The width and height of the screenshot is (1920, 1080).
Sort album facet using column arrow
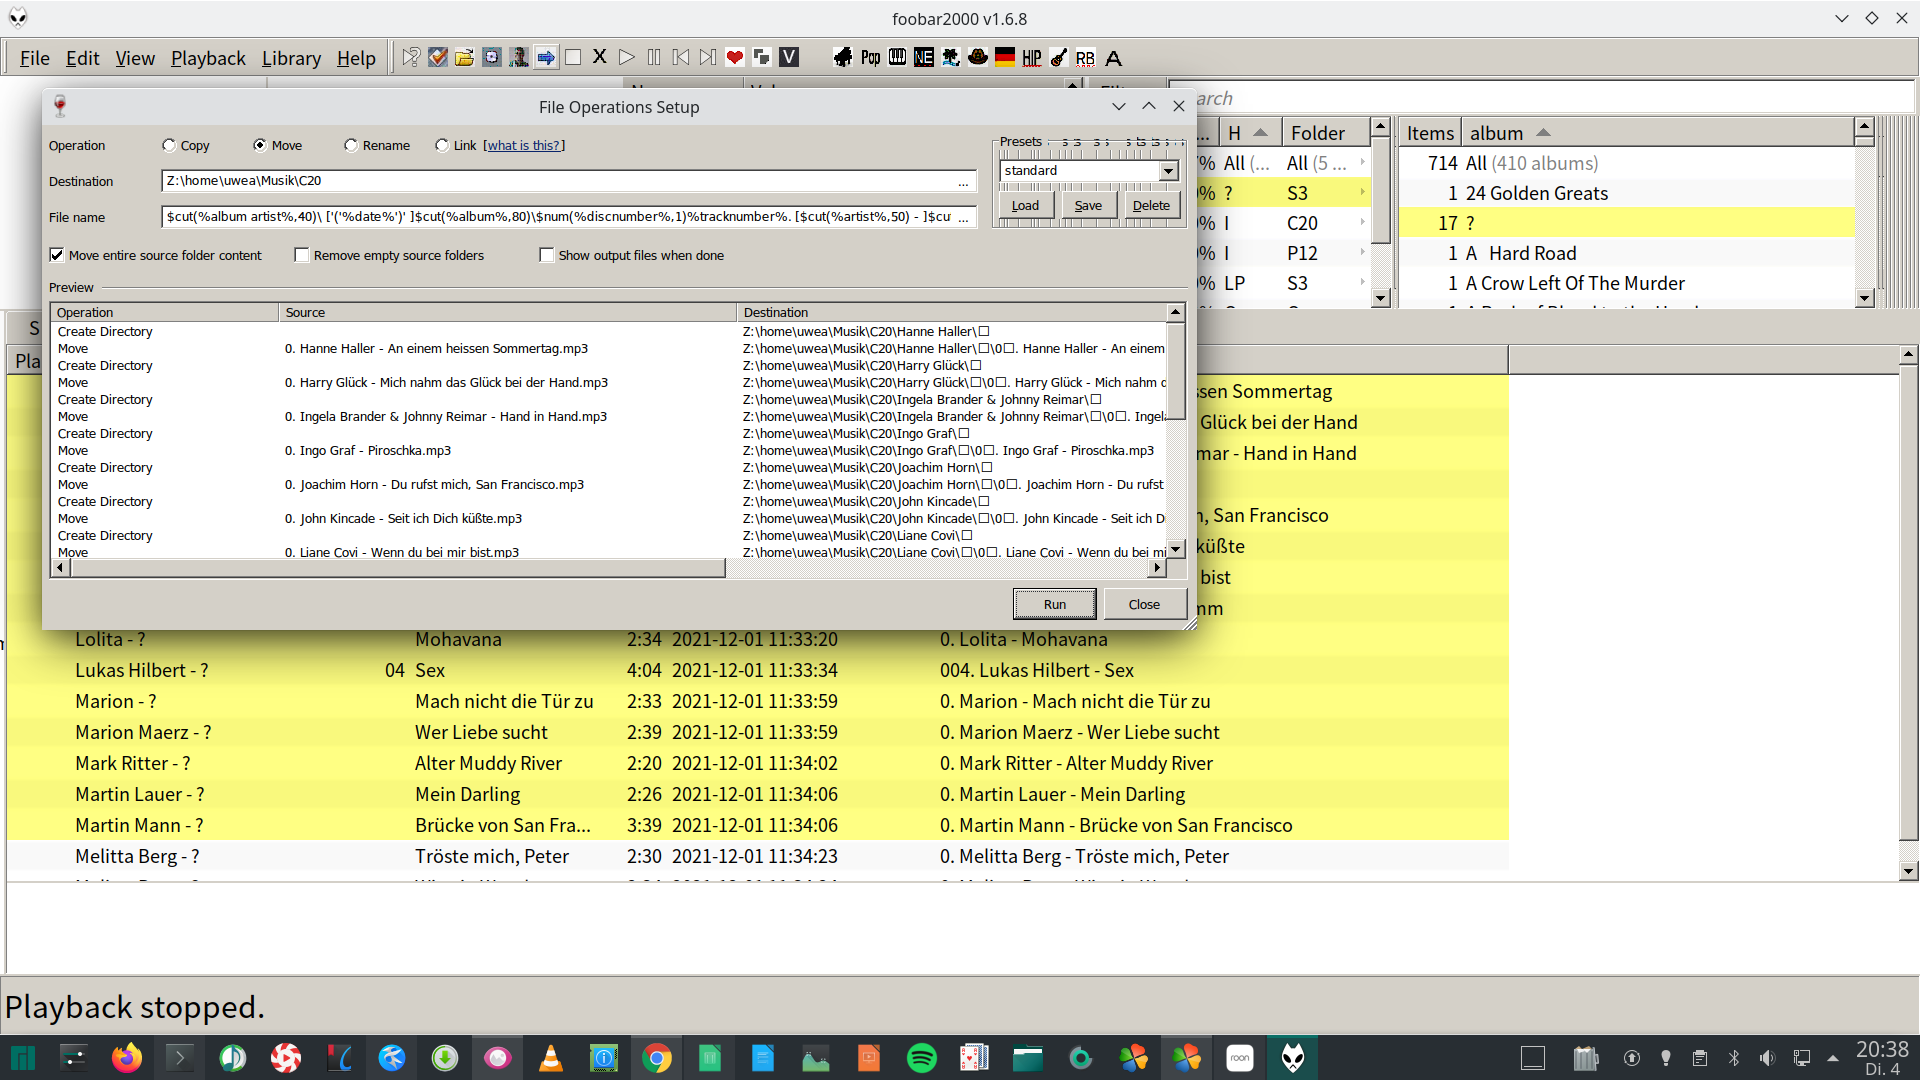(1543, 132)
